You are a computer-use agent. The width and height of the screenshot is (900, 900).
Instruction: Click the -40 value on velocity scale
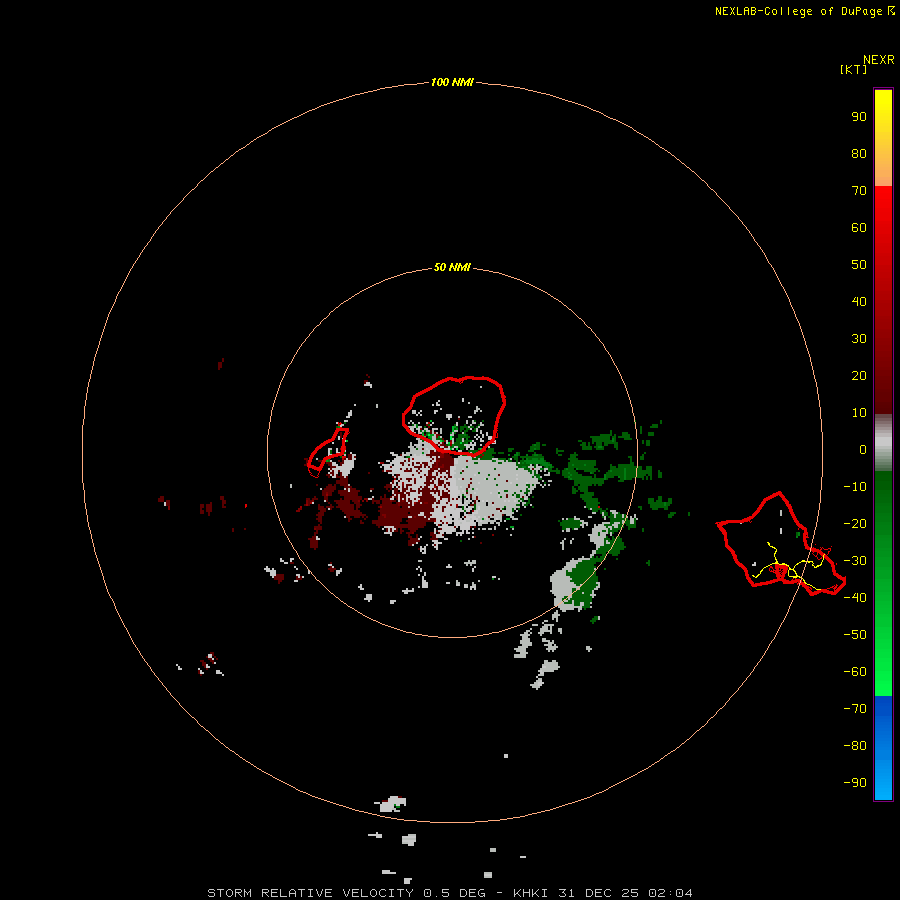pos(855,598)
